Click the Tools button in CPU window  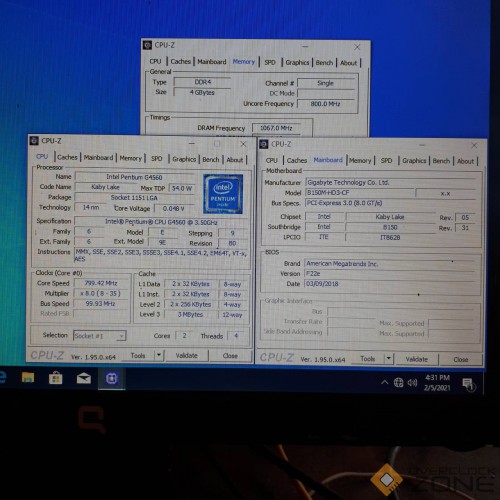[138, 355]
